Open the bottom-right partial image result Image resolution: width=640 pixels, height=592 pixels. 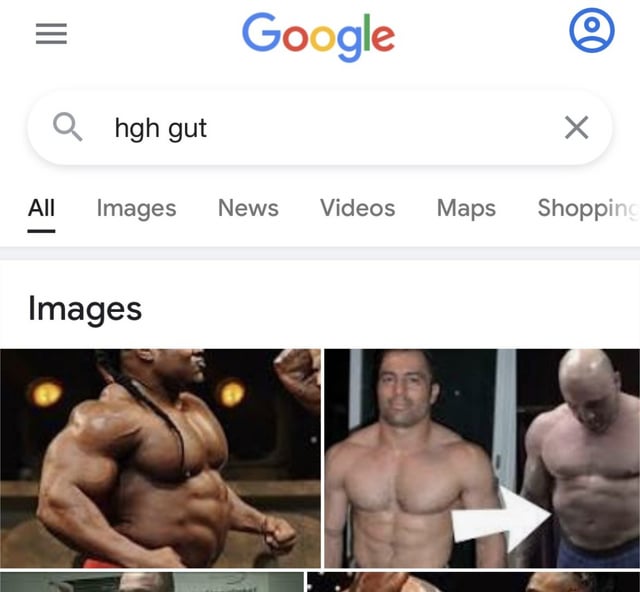click(473, 582)
